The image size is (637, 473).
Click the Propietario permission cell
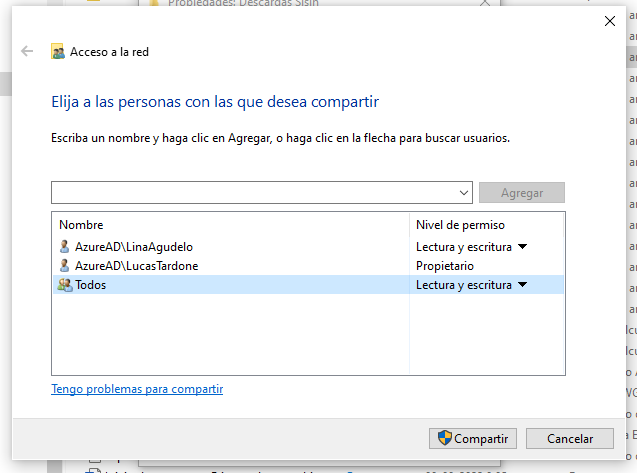[x=444, y=266]
